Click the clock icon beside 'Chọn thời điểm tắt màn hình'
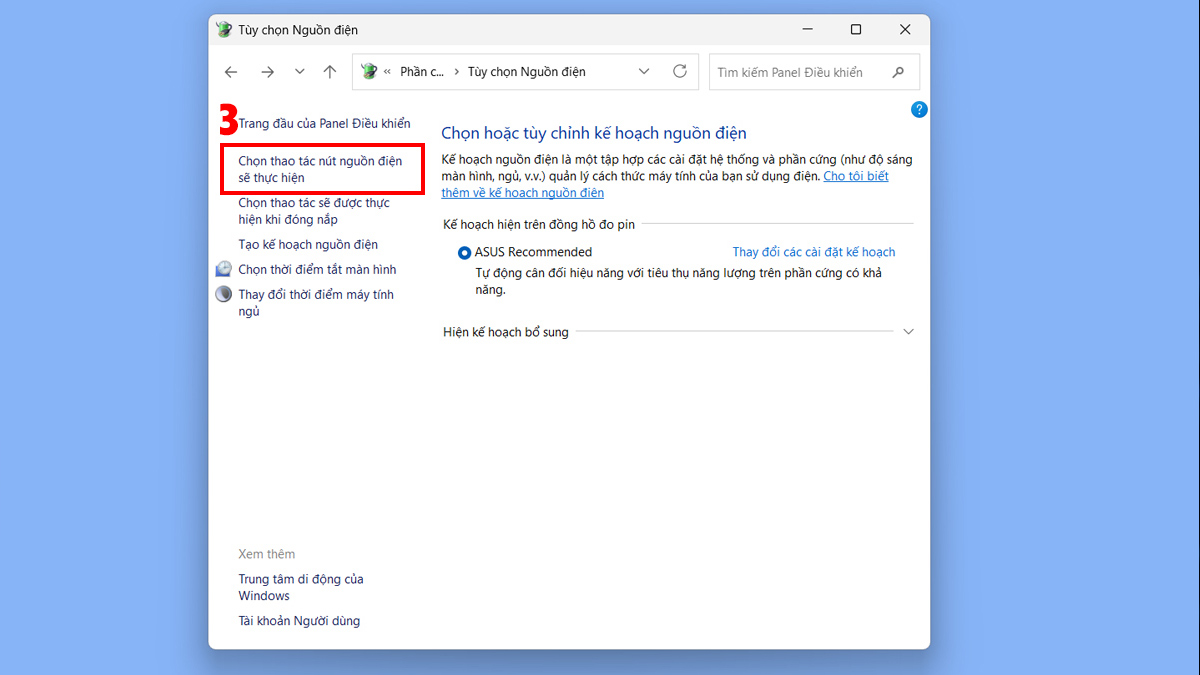The height and width of the screenshot is (675, 1200). pos(223,268)
